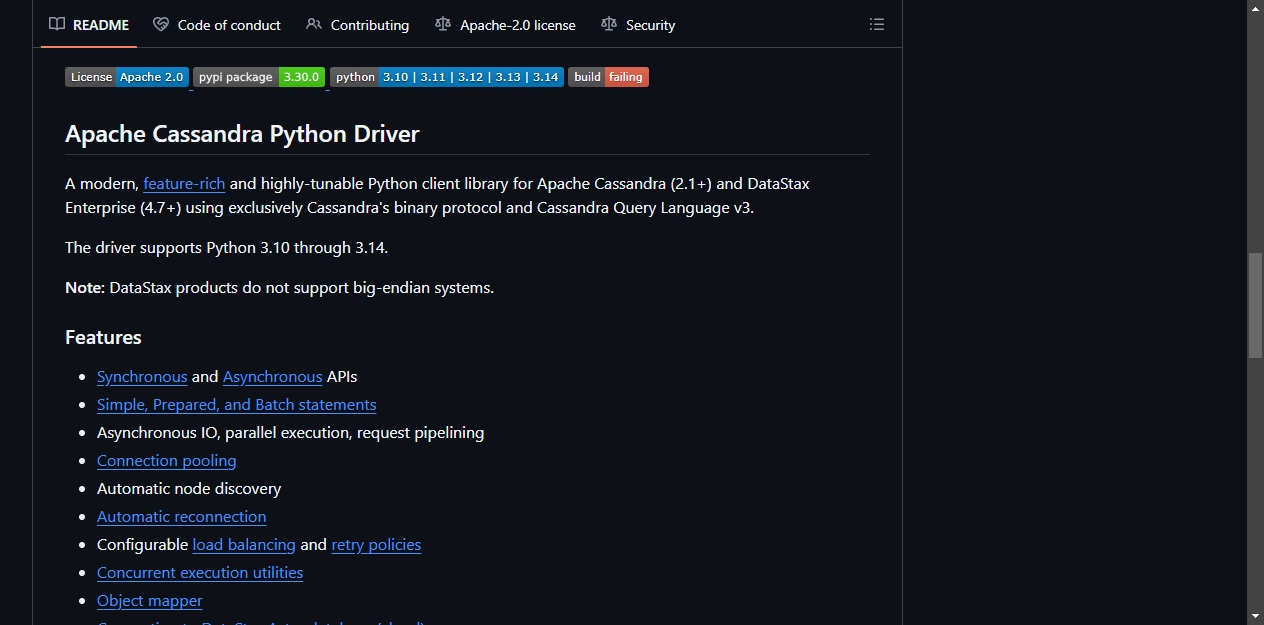Click the big-endian systems note text
The width and height of the screenshot is (1264, 625).
[x=279, y=288]
